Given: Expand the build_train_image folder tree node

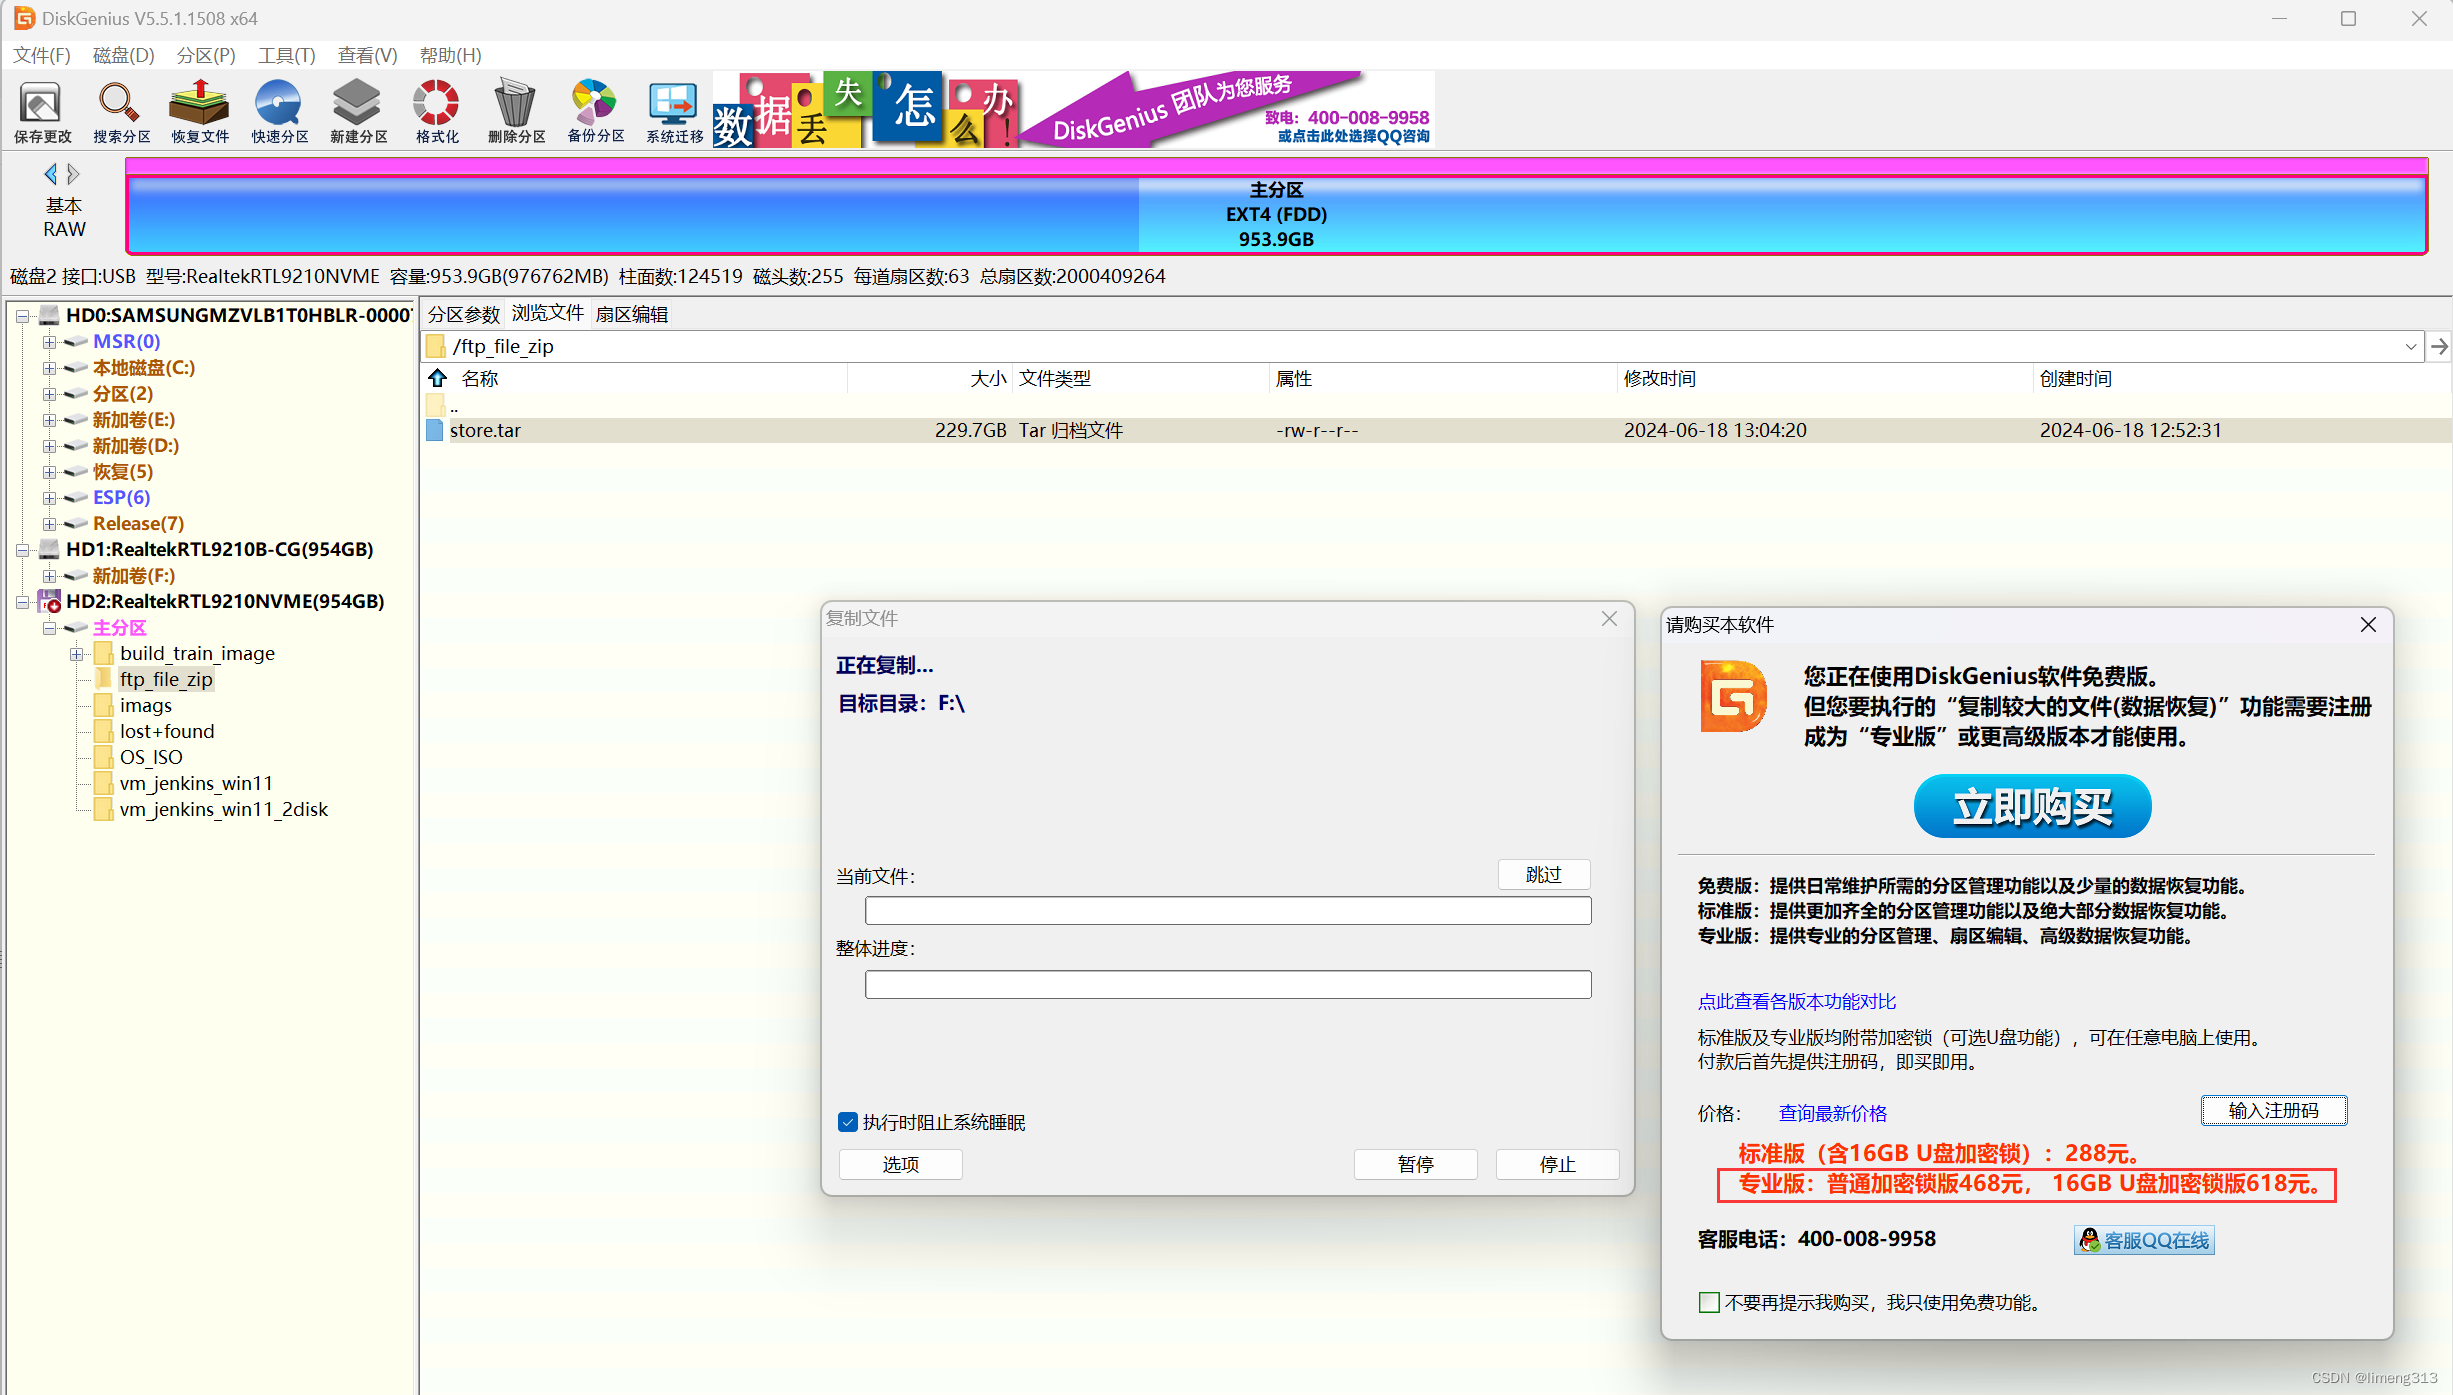Looking at the screenshot, I should click(x=76, y=654).
